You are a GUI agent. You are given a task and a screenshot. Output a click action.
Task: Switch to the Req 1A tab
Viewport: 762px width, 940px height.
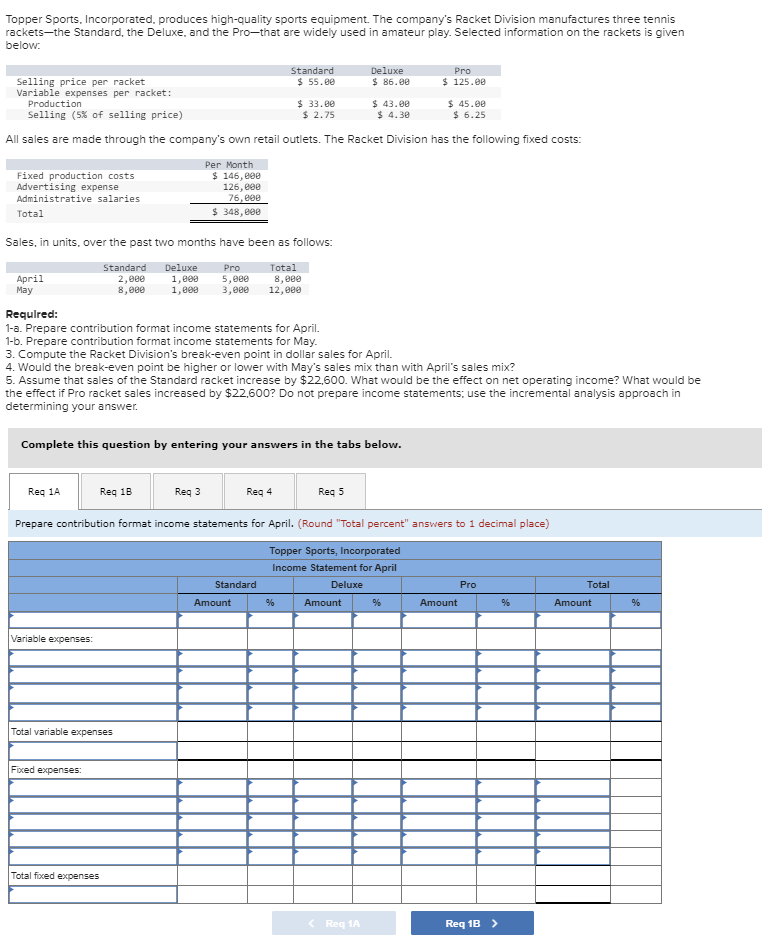click(44, 492)
